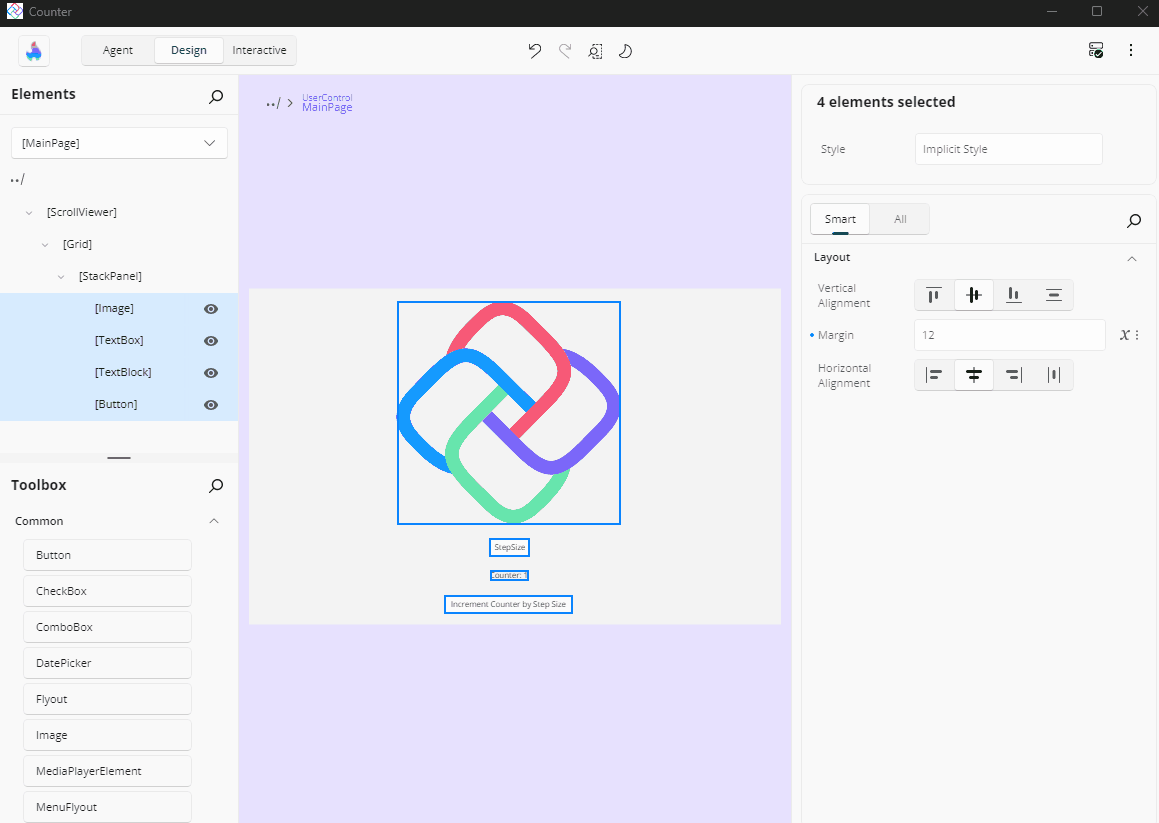Click the redo arrow icon
This screenshot has height=823, width=1159.
click(x=565, y=51)
